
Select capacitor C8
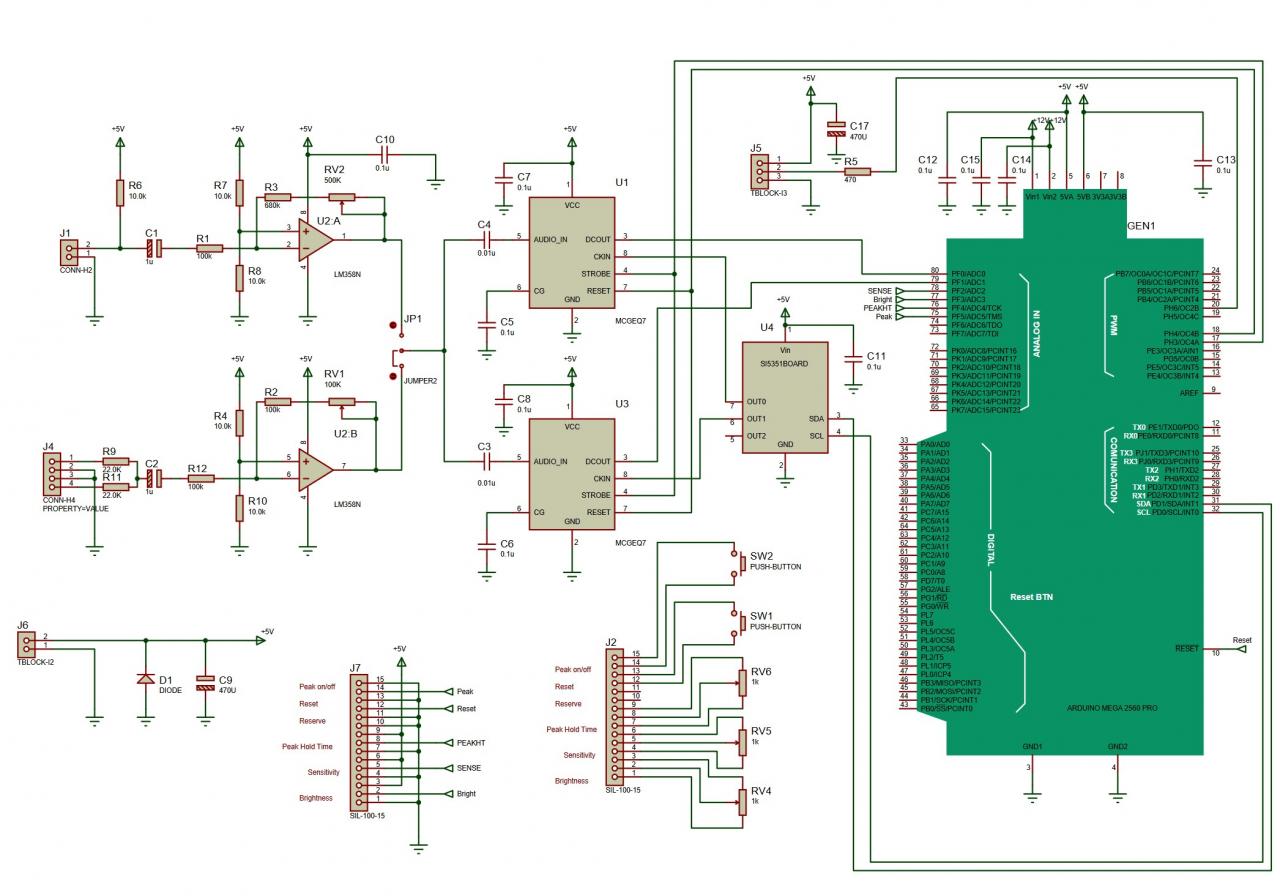click(x=503, y=401)
